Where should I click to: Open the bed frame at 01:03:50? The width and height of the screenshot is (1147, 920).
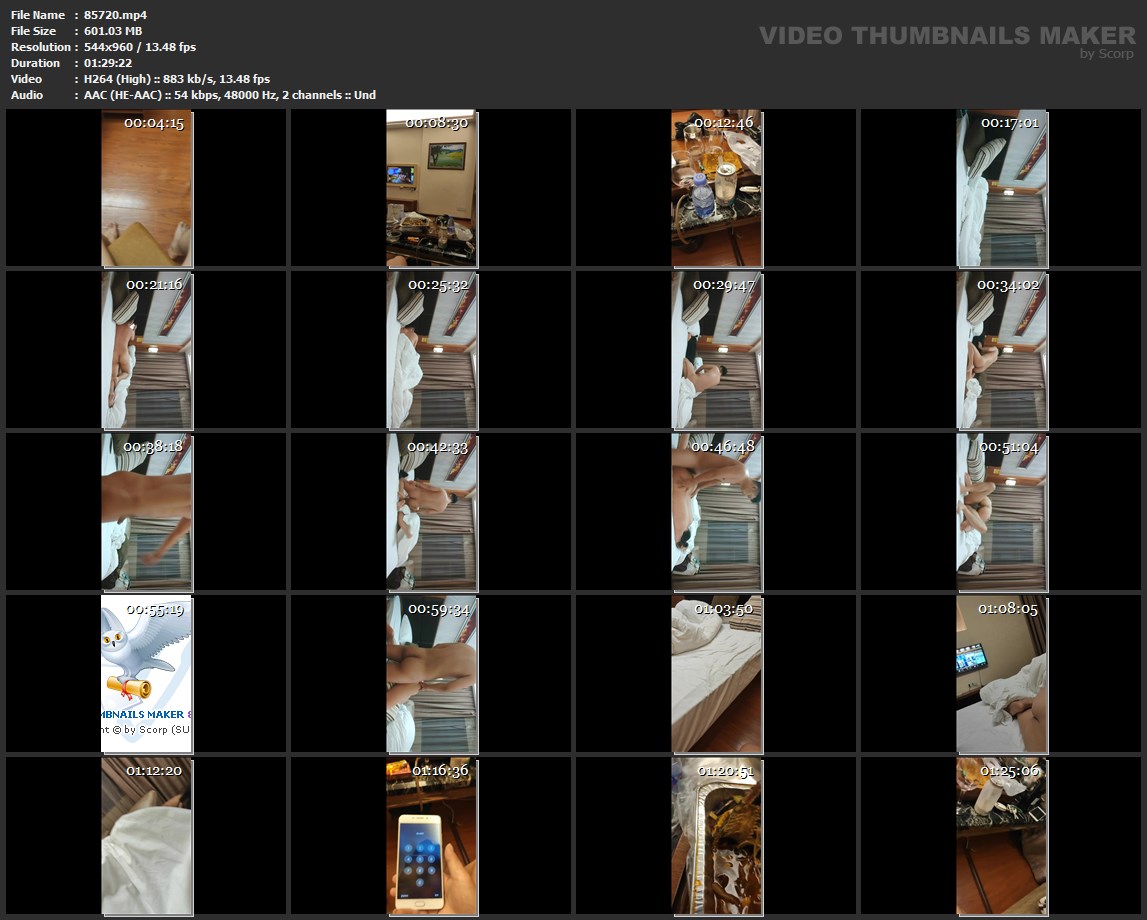[x=716, y=674]
